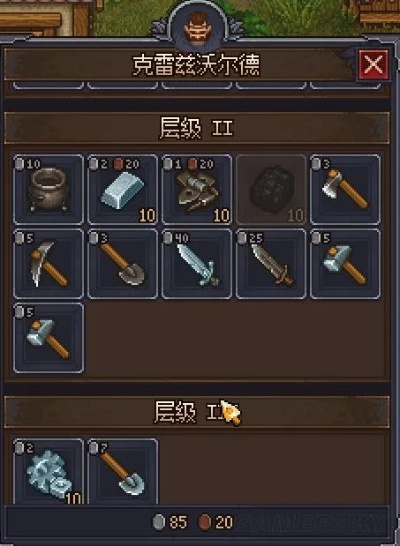Choose the gear parts costing 2
Screen dimensions: 400x546
[x=48, y=471]
